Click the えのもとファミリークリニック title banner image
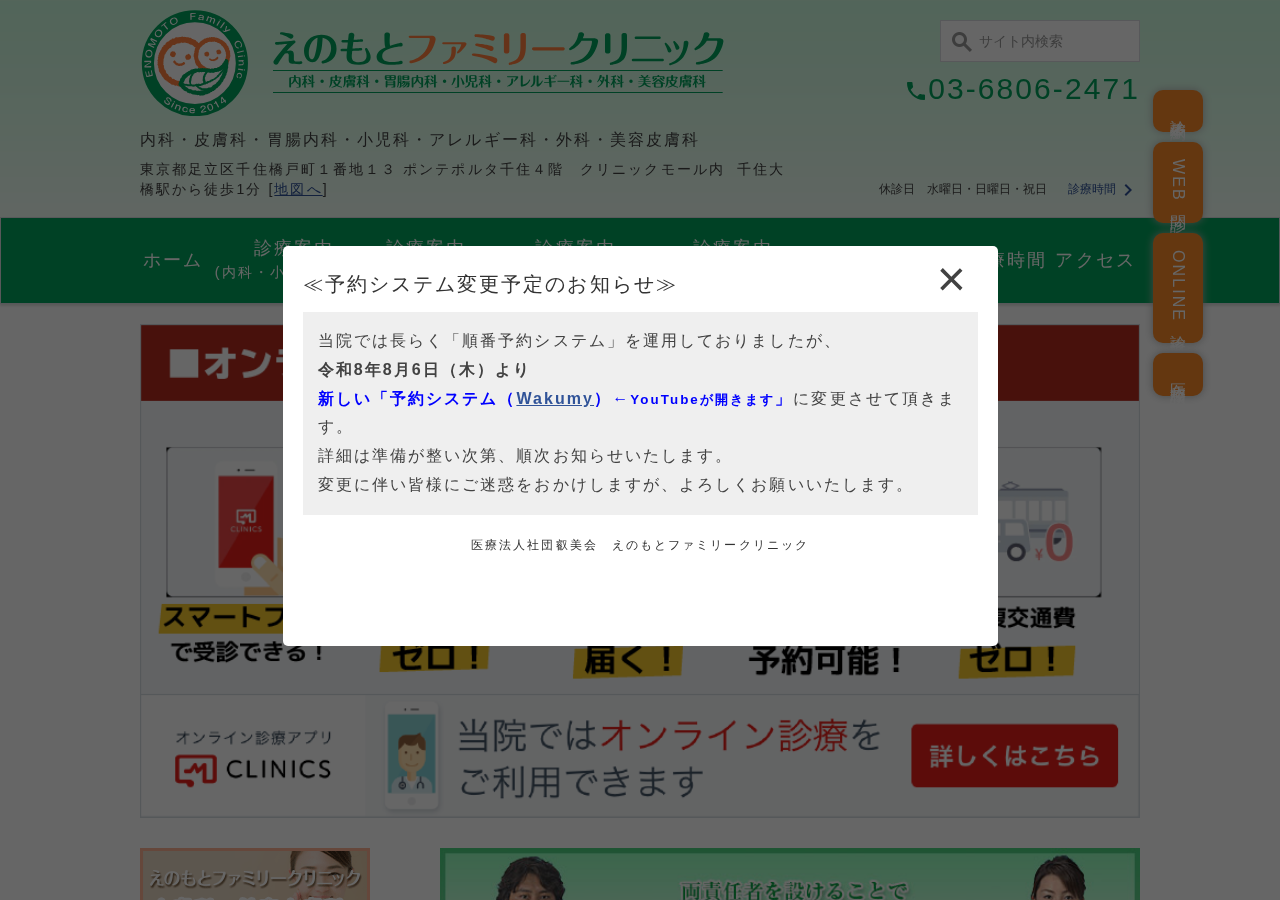This screenshot has width=1280, height=900. click(498, 62)
